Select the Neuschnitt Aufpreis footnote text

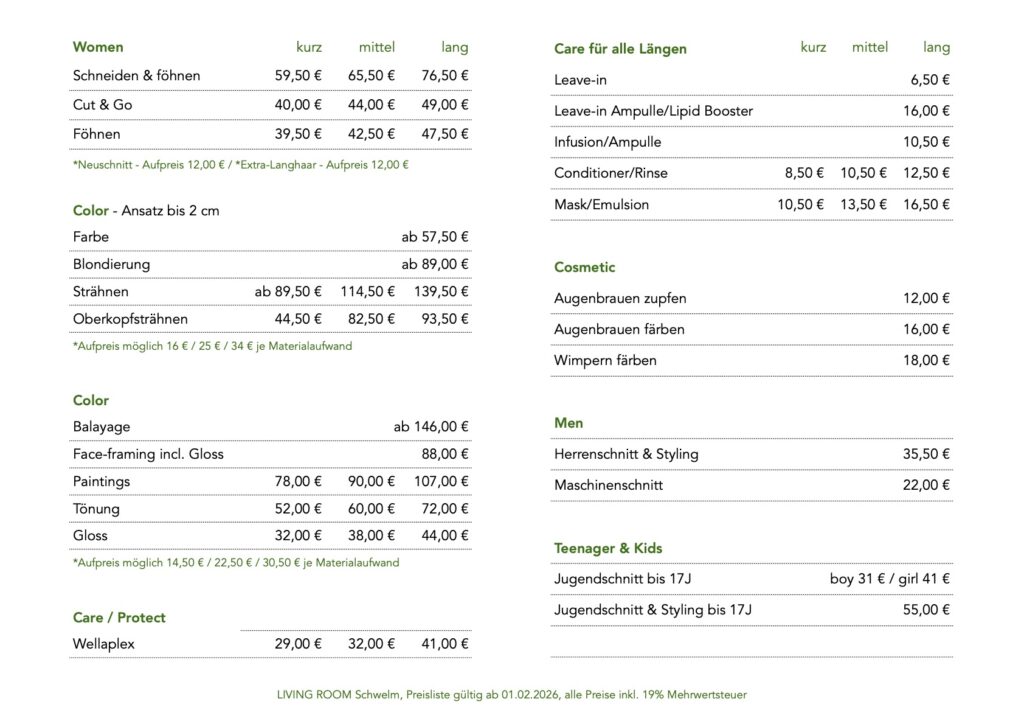click(x=240, y=165)
